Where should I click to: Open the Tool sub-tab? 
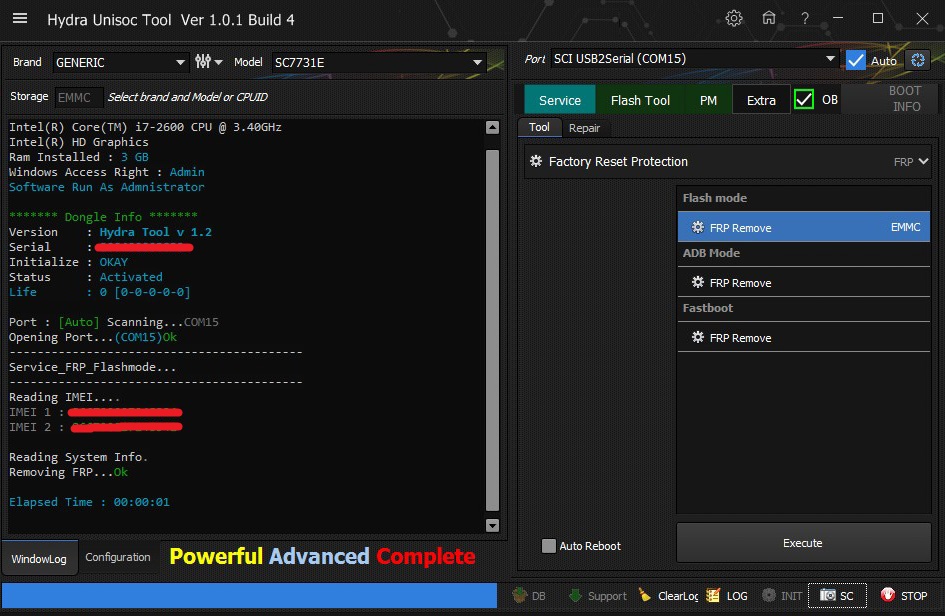(539, 127)
